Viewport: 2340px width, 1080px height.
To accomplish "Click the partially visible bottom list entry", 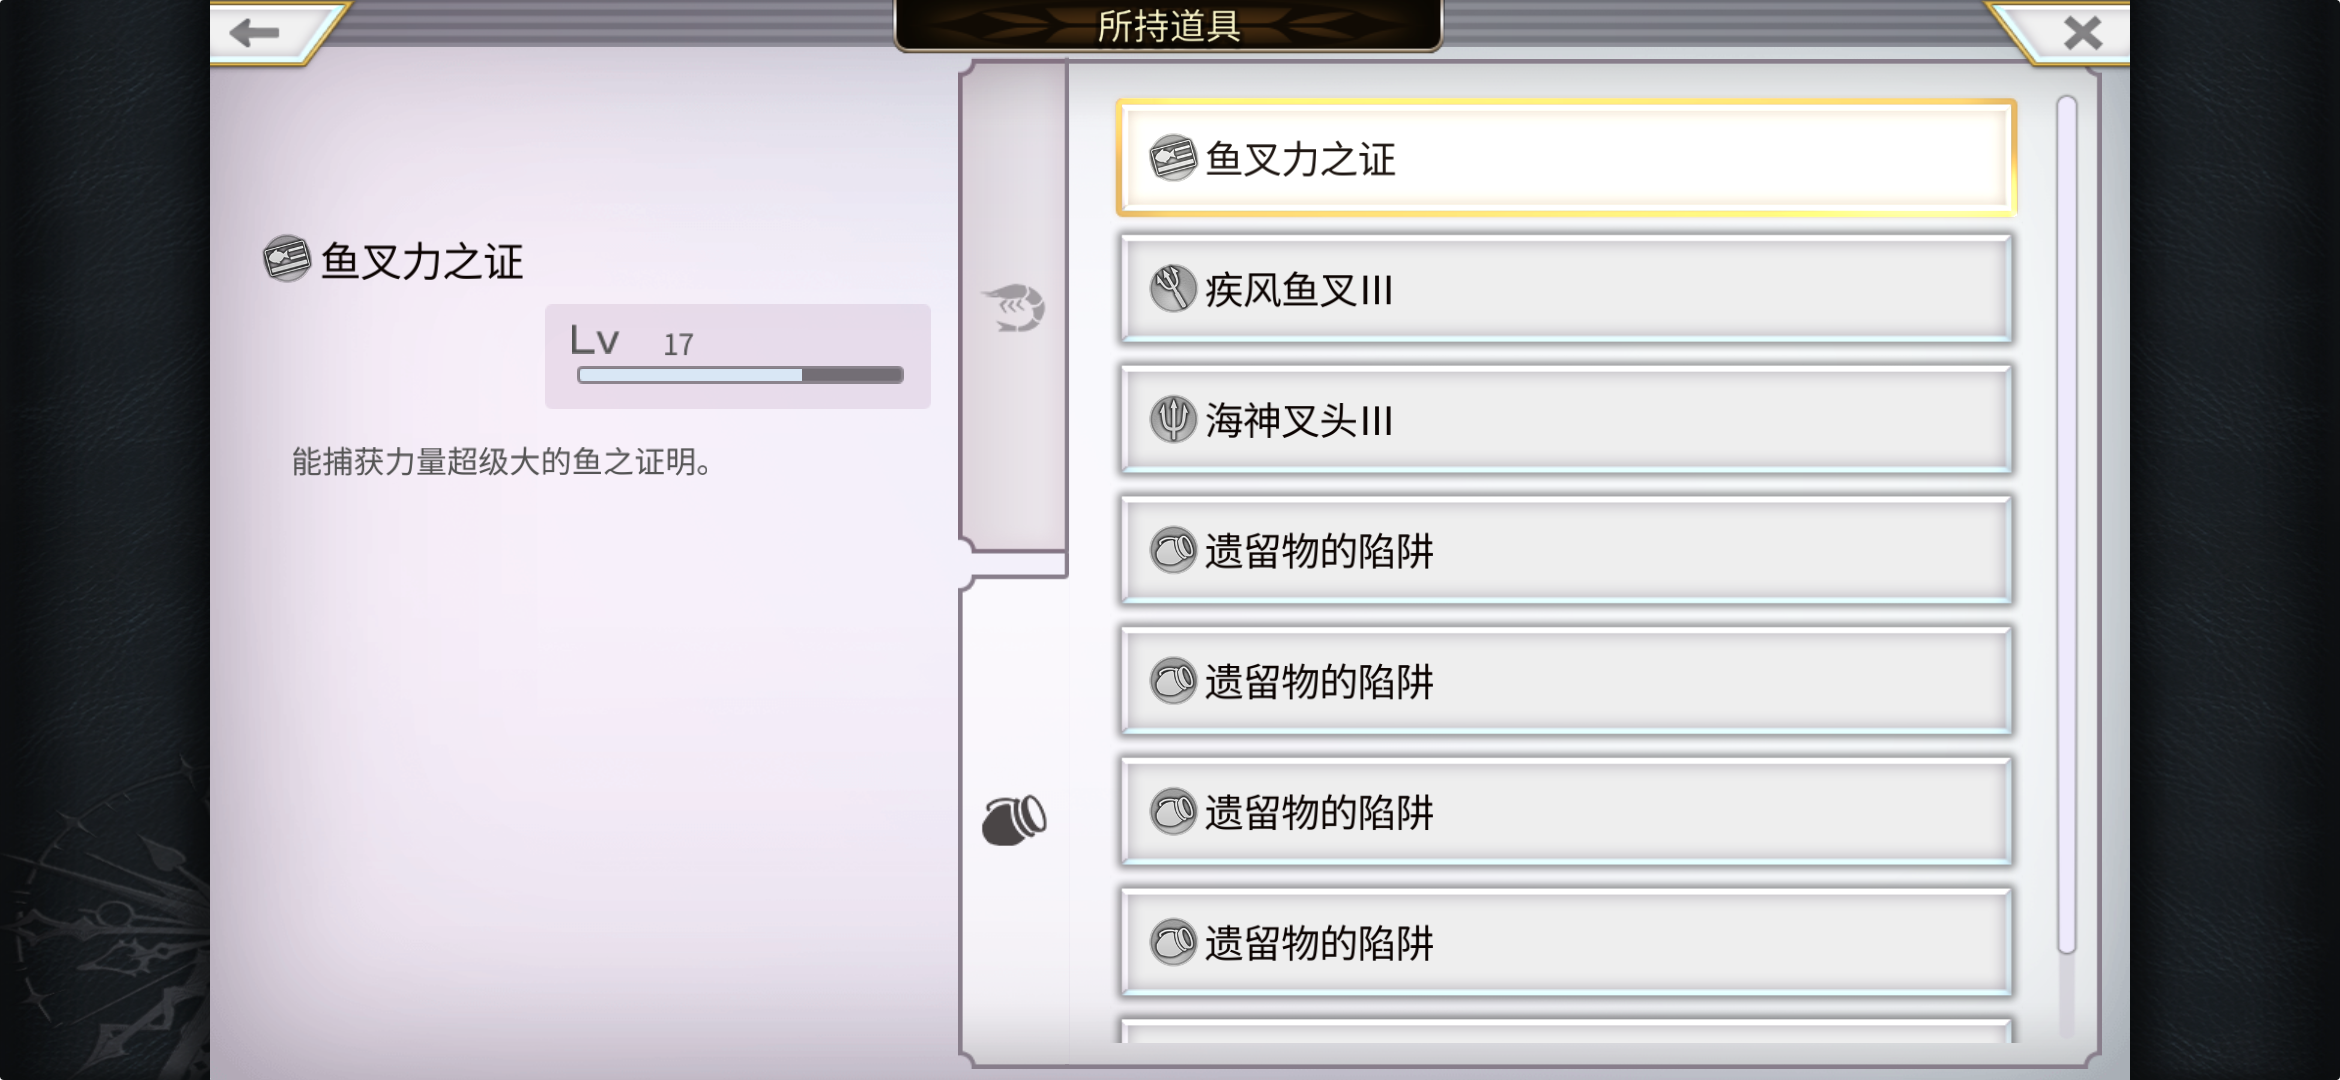I will (1566, 1031).
